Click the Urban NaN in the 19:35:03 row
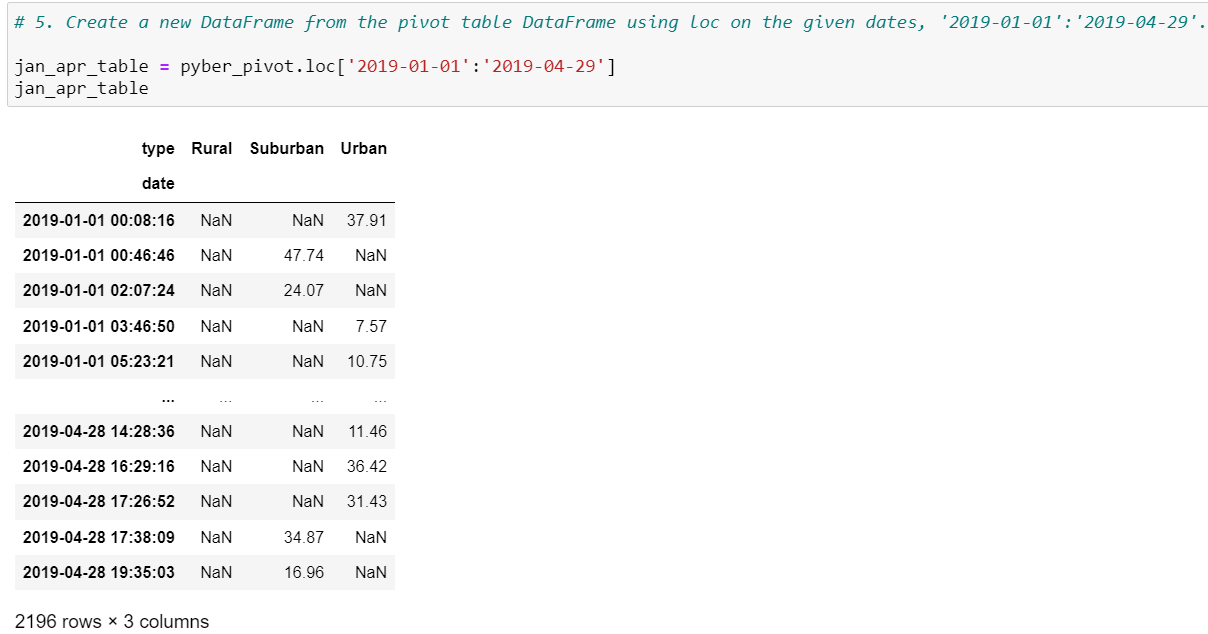The image size is (1208, 634). point(371,572)
